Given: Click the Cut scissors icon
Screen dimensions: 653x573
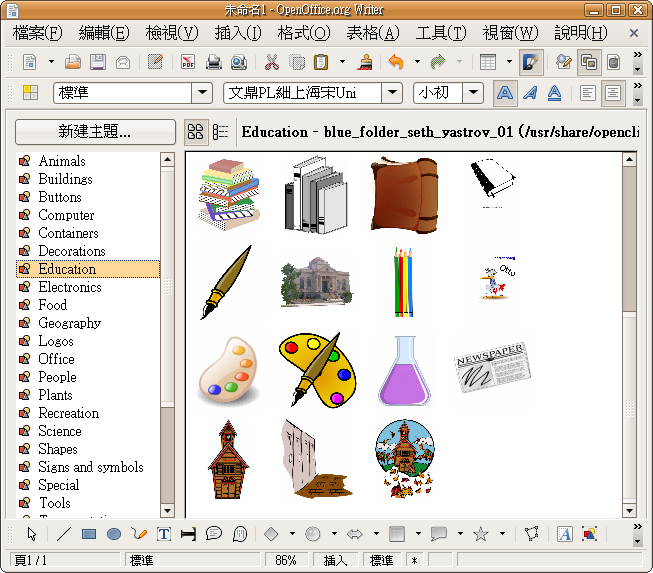Looking at the screenshot, I should point(272,62).
